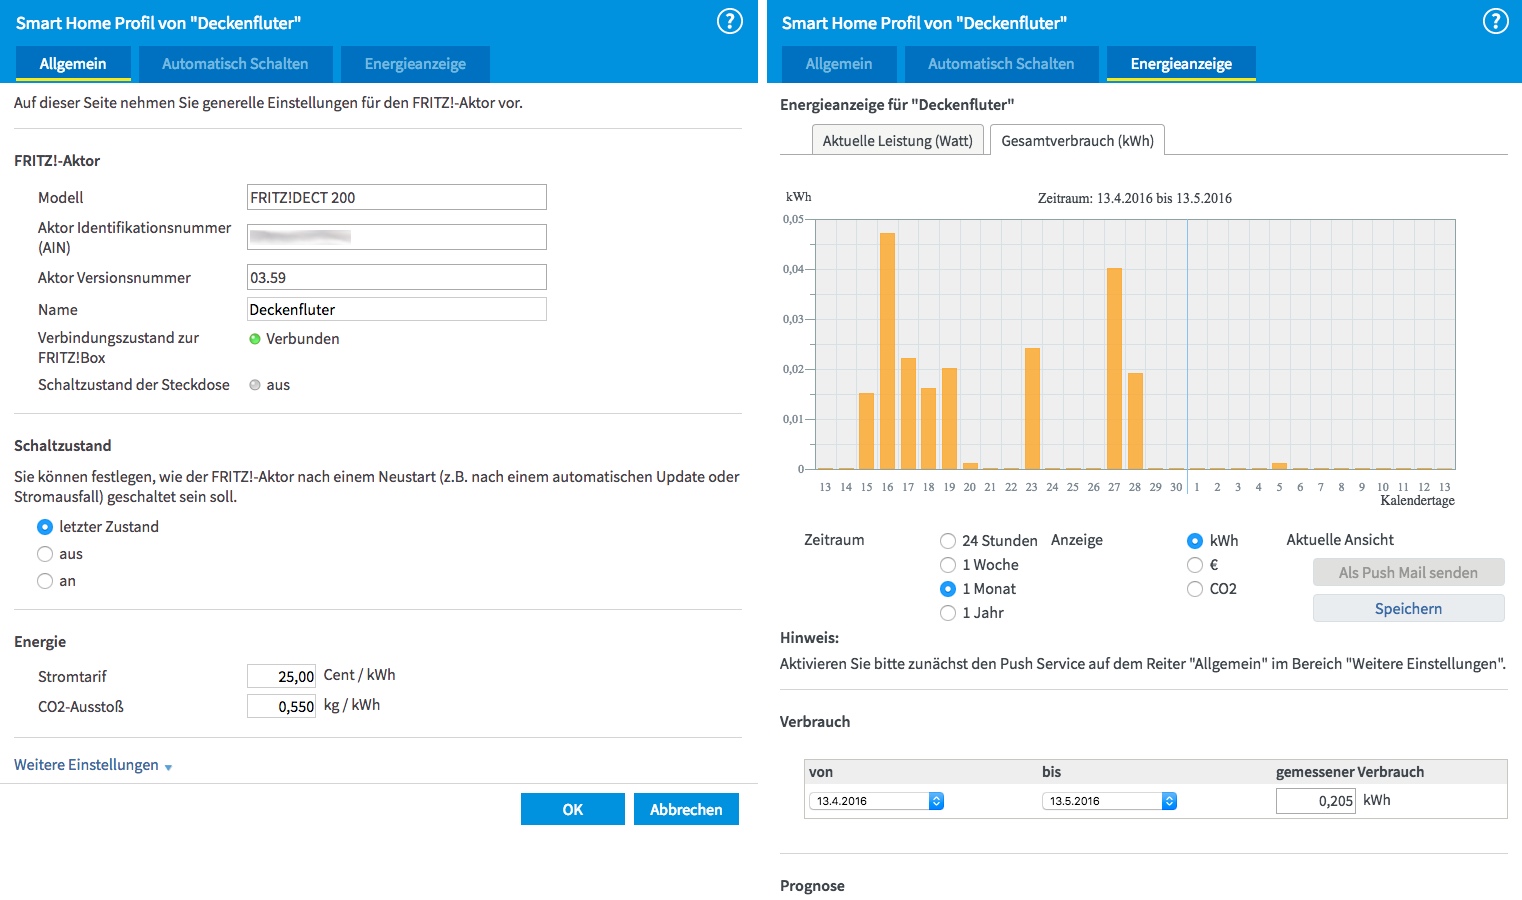This screenshot has height=900, width=1522.
Task: Click Aktor Versionsnummer field 03.59
Action: tap(397, 277)
